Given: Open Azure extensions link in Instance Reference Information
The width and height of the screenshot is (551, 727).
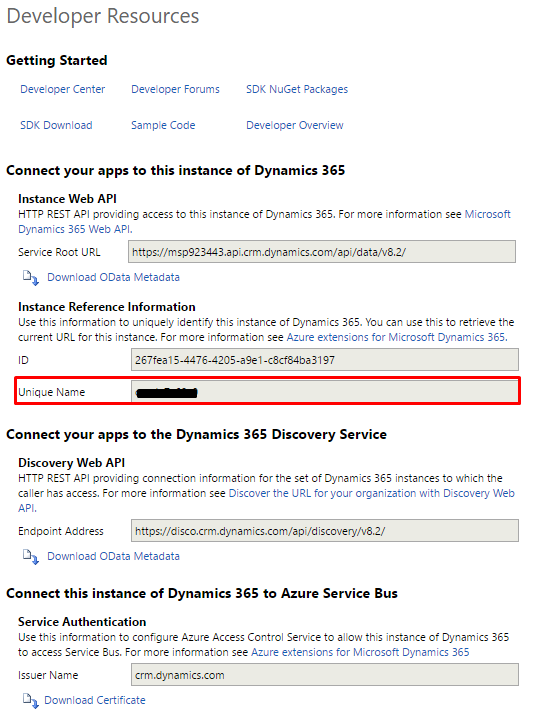Looking at the screenshot, I should point(397,337).
